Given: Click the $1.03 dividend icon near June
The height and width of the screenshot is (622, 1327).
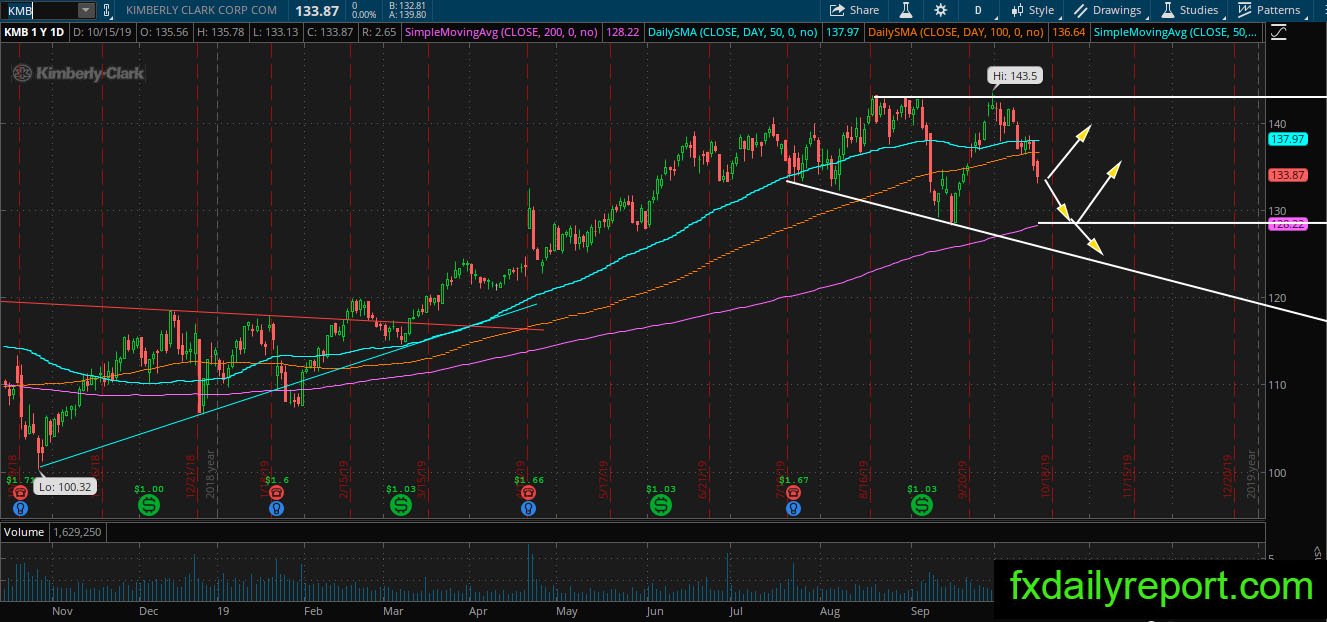Looking at the screenshot, I should point(661,506).
